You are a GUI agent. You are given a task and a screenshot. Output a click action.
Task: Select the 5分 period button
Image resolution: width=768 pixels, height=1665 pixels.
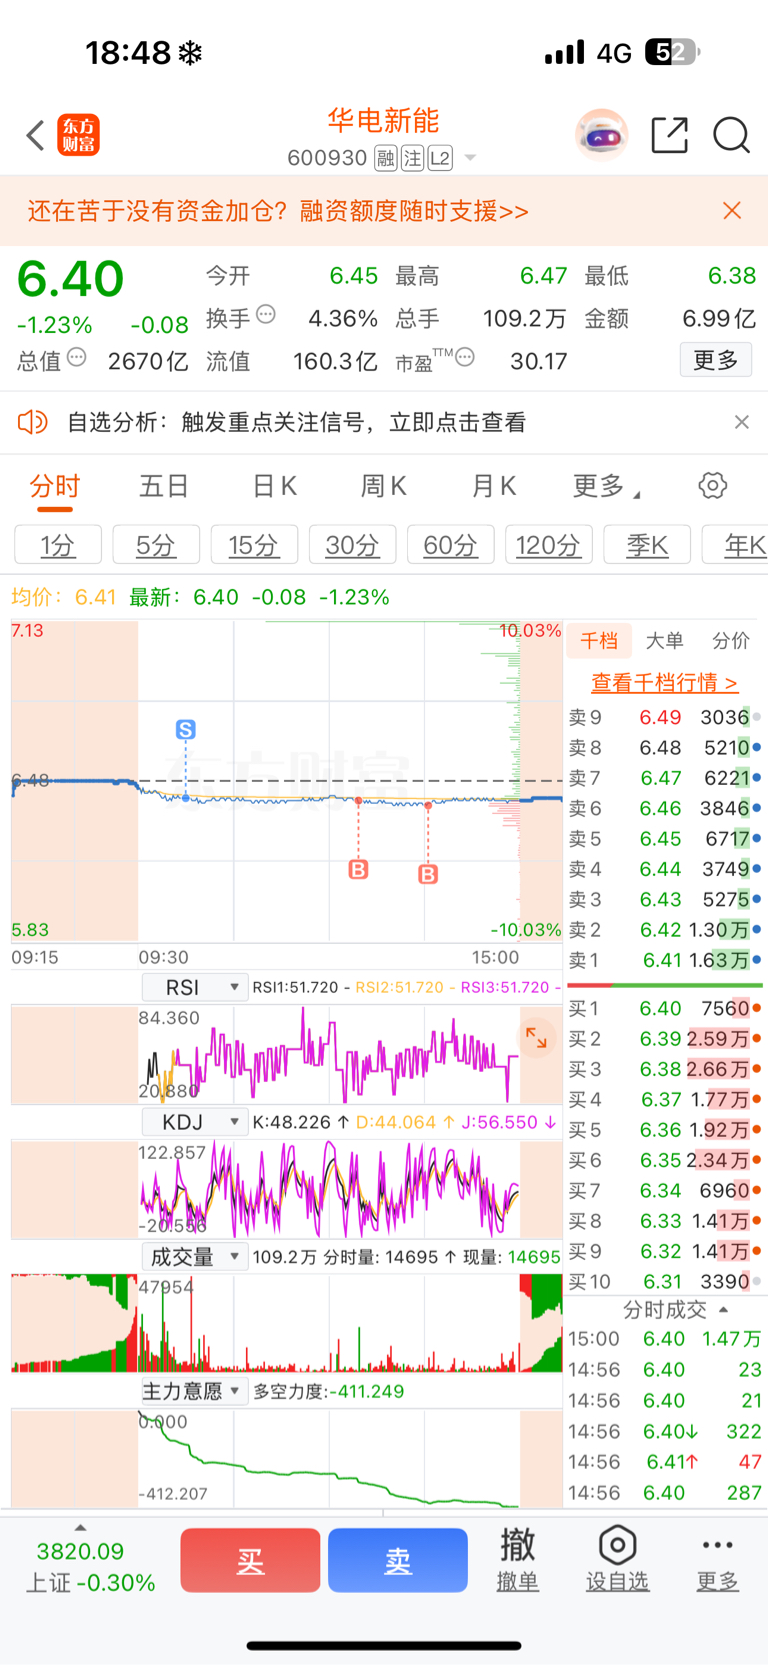pos(156,545)
